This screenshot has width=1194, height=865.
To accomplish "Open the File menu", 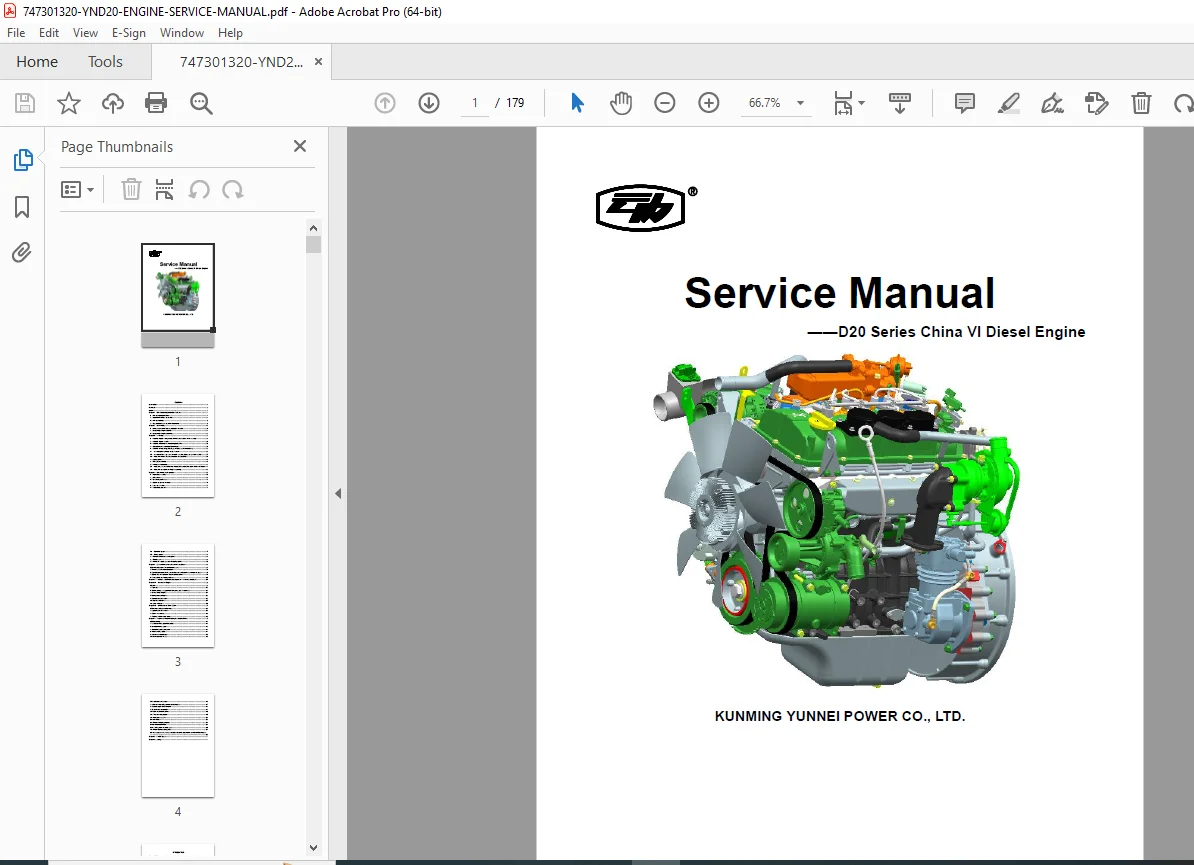I will pyautogui.click(x=16, y=33).
